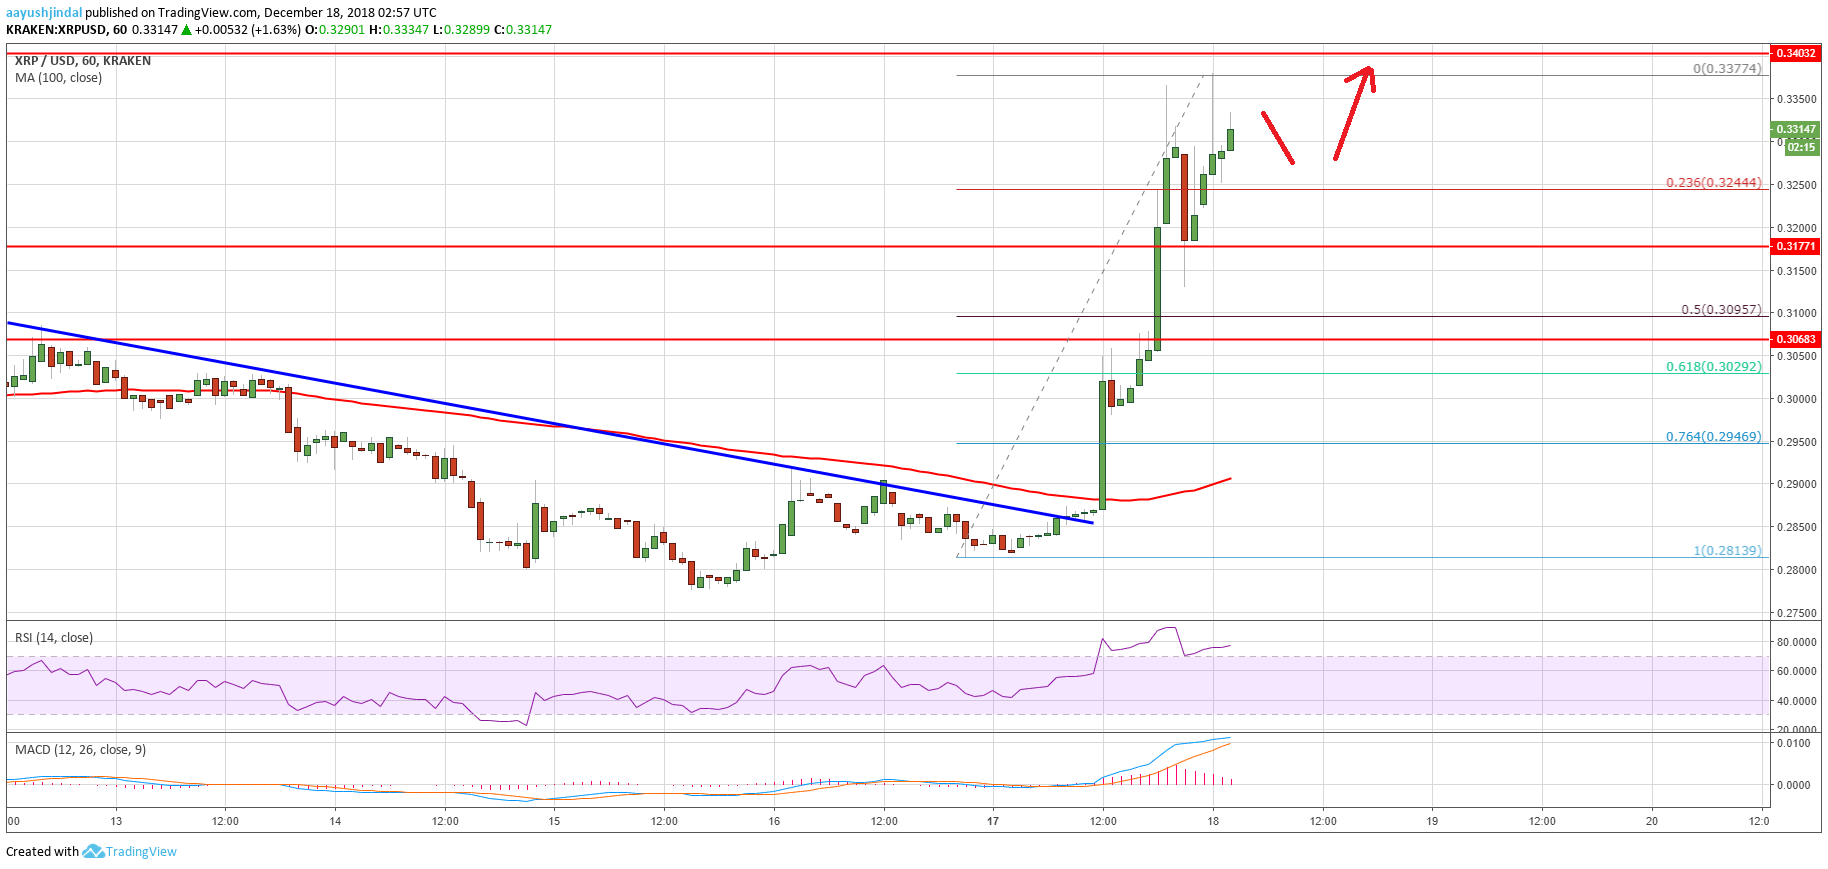This screenshot has height=869, width=1828.
Task: Click the RSI 40.0000 axis value
Action: click(x=1796, y=701)
